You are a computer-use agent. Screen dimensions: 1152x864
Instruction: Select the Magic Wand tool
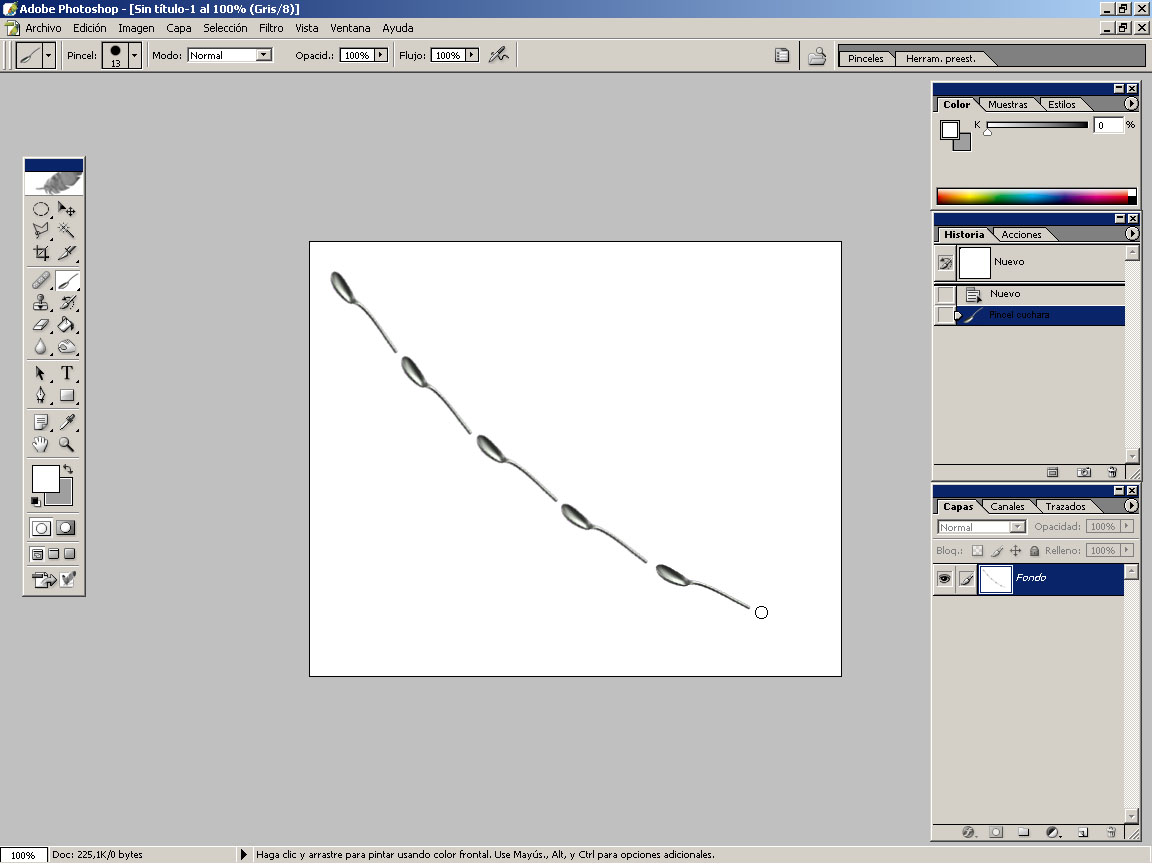pyautogui.click(x=67, y=231)
